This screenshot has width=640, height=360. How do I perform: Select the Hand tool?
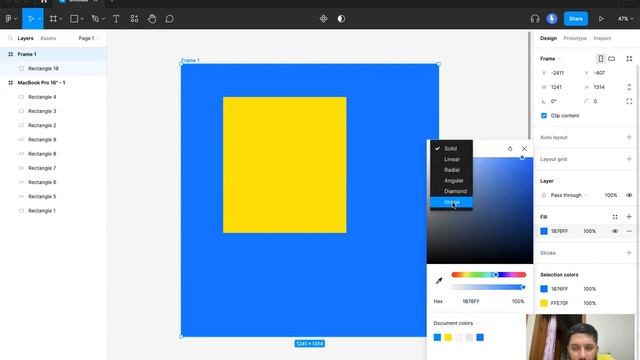click(x=152, y=19)
